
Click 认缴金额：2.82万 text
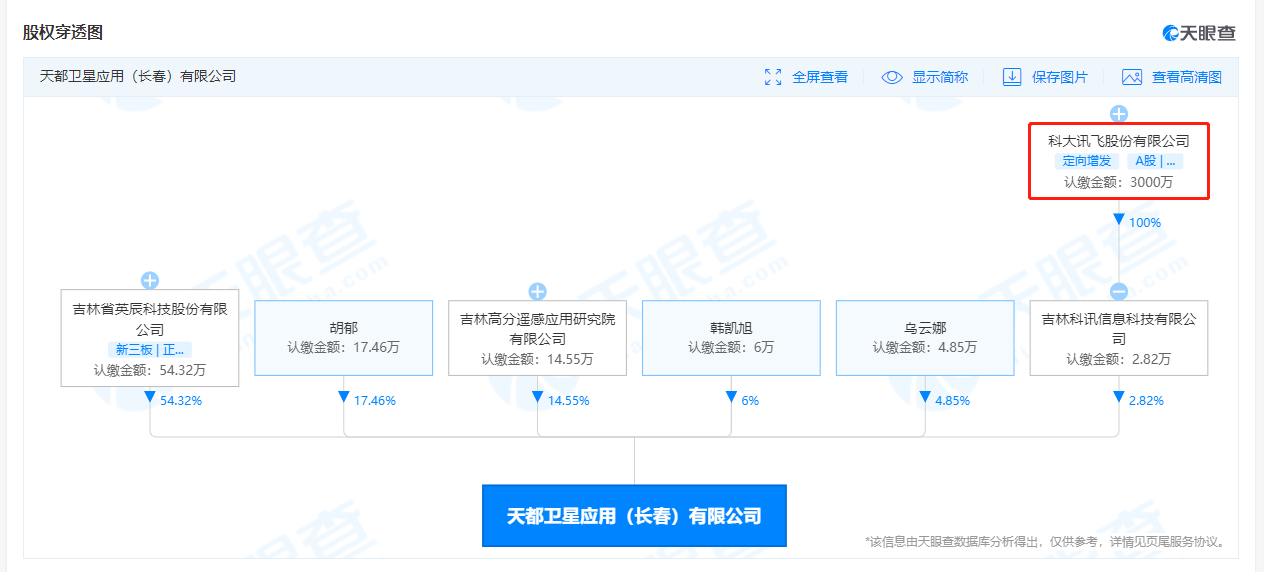[x=1119, y=359]
